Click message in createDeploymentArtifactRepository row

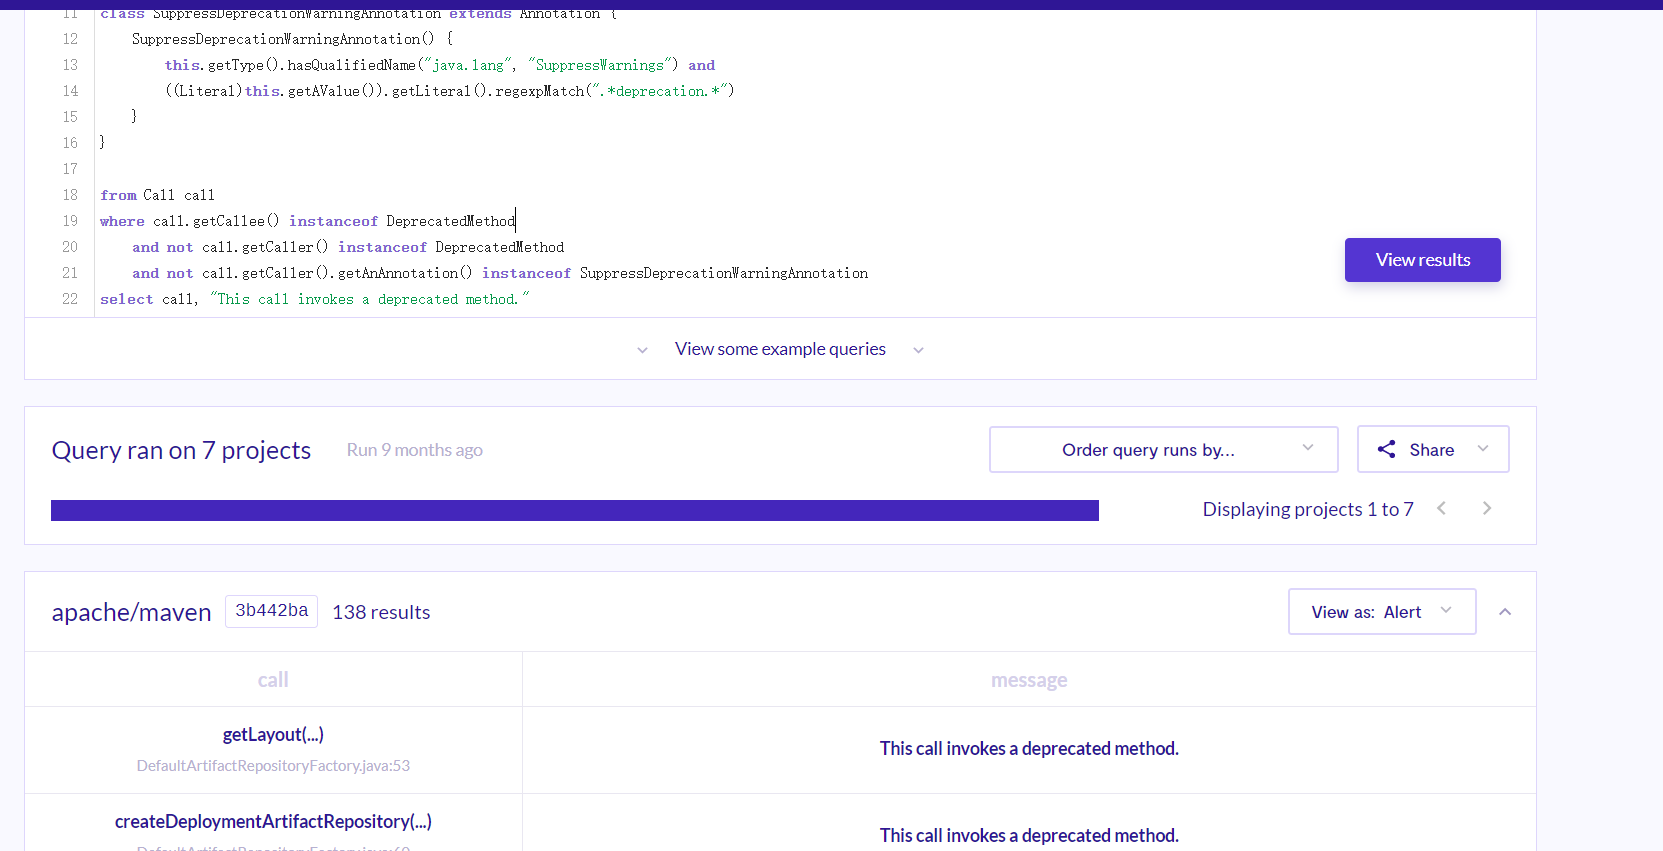pyautogui.click(x=1029, y=835)
